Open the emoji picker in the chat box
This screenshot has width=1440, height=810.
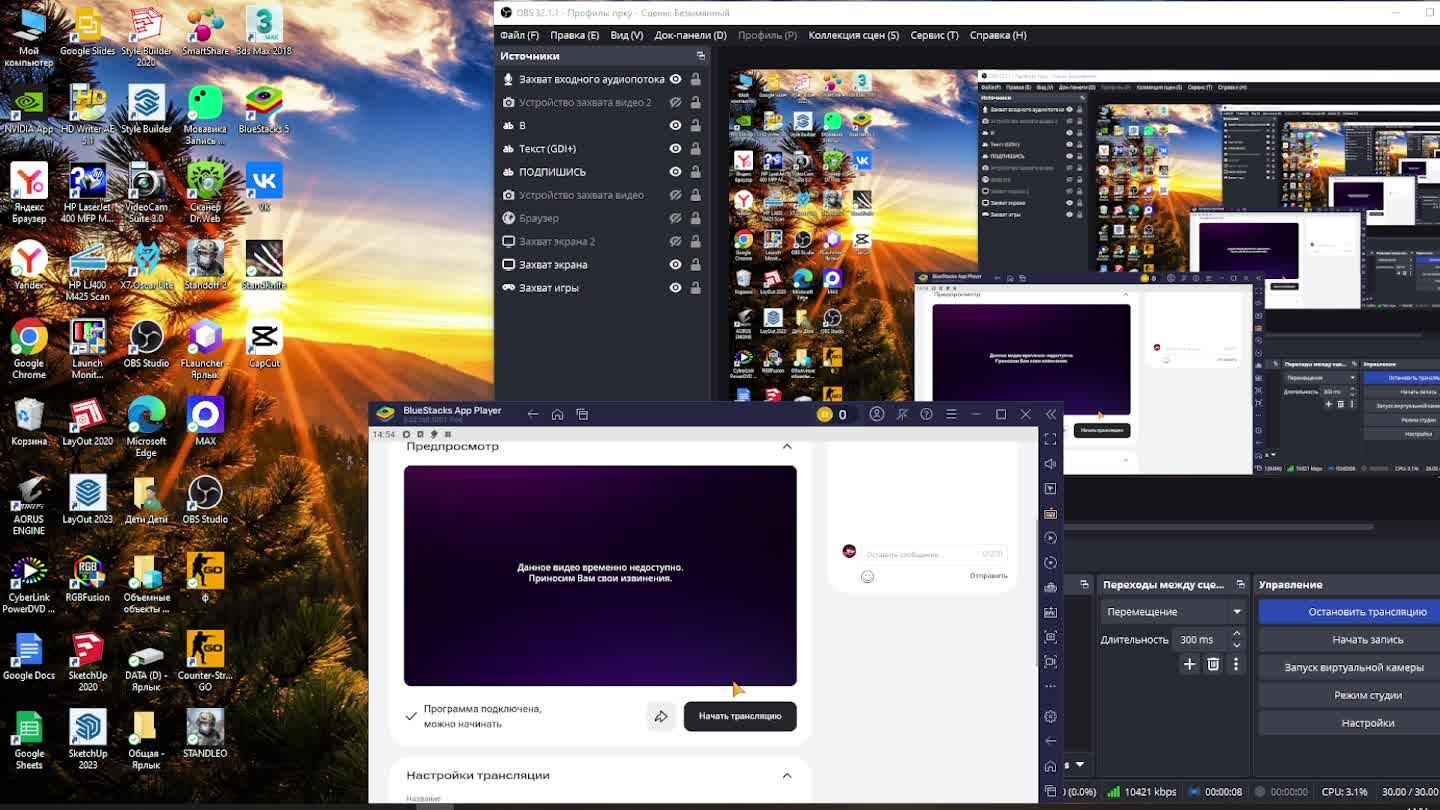click(x=867, y=576)
